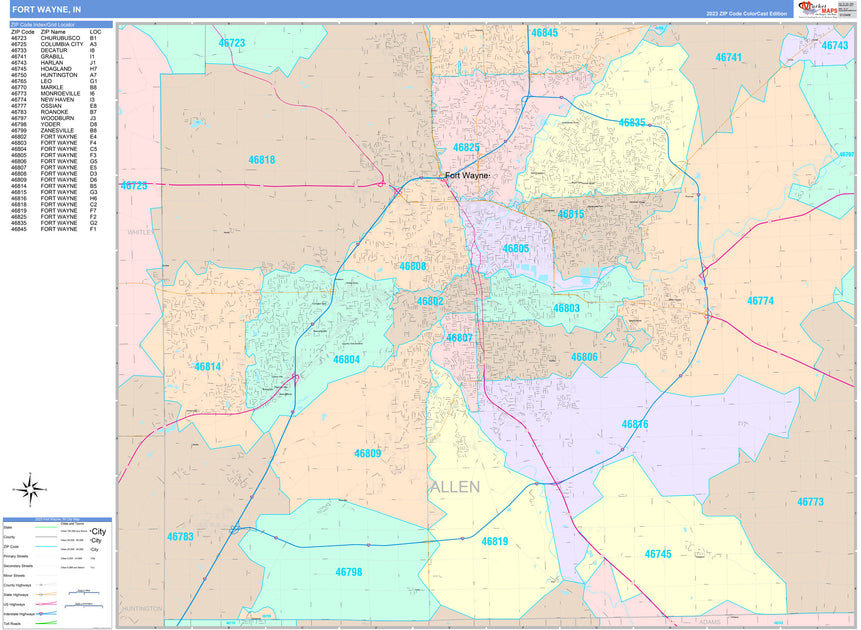Click the miles scale bar in legend
Image resolution: width=861 pixels, height=630 pixels.
(x=84, y=592)
